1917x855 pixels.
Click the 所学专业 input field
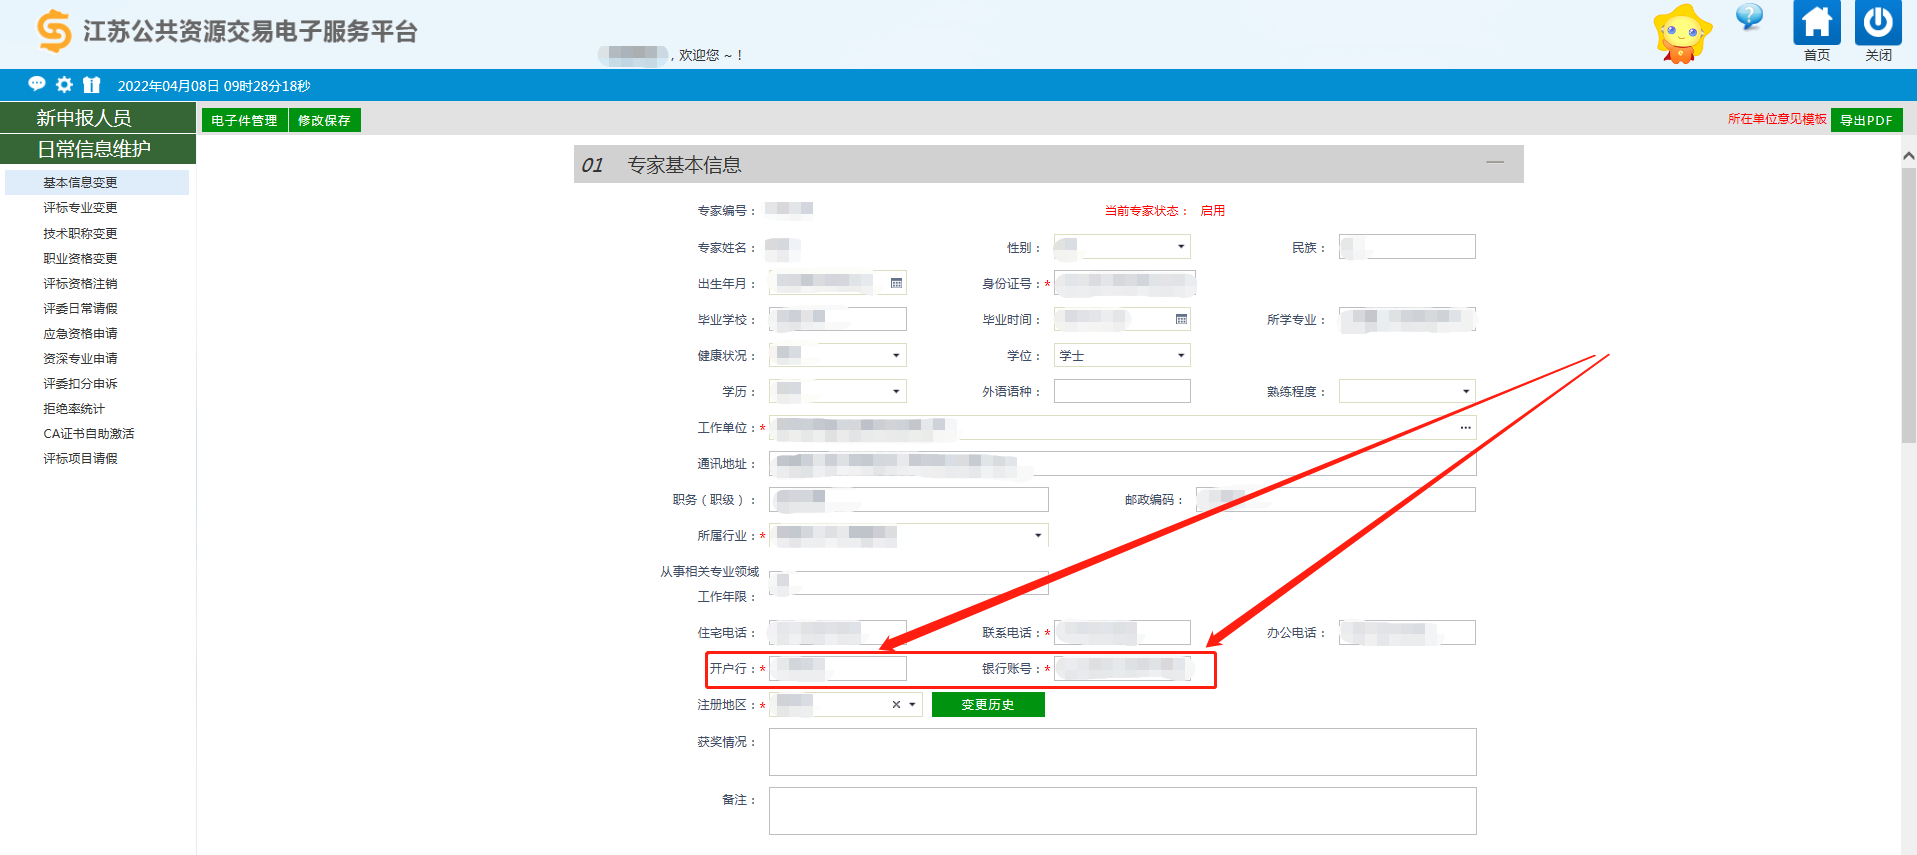(x=1407, y=319)
